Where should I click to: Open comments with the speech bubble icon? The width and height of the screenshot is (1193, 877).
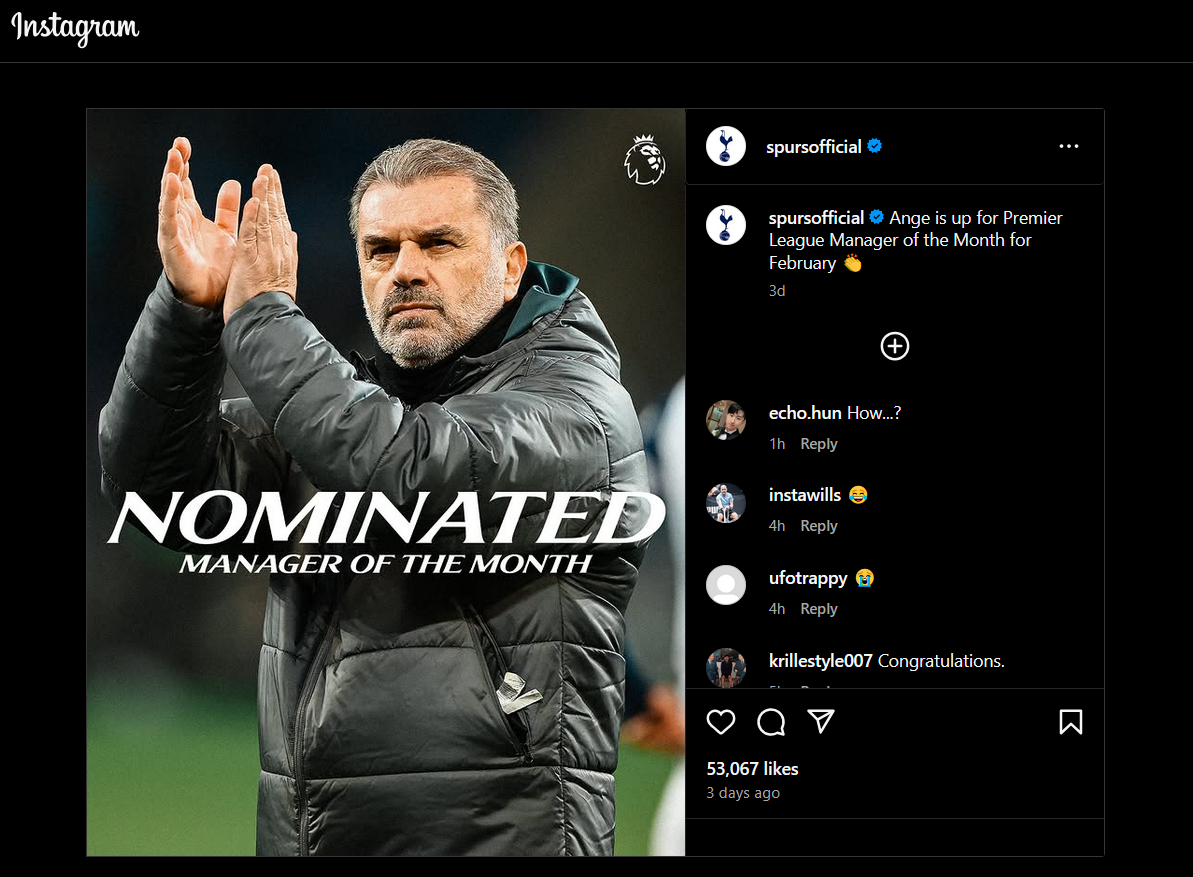point(771,722)
